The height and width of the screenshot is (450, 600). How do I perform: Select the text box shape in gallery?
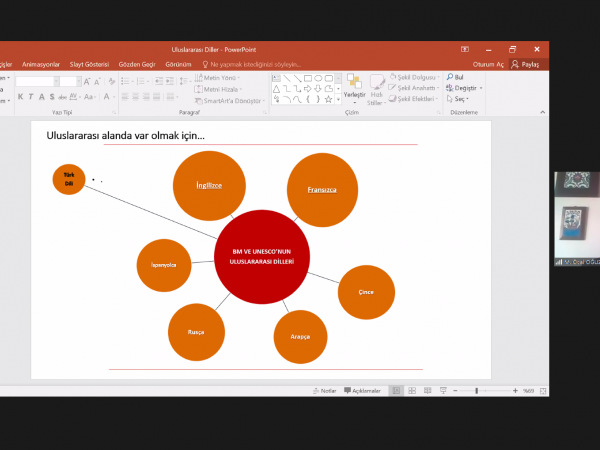[276, 78]
